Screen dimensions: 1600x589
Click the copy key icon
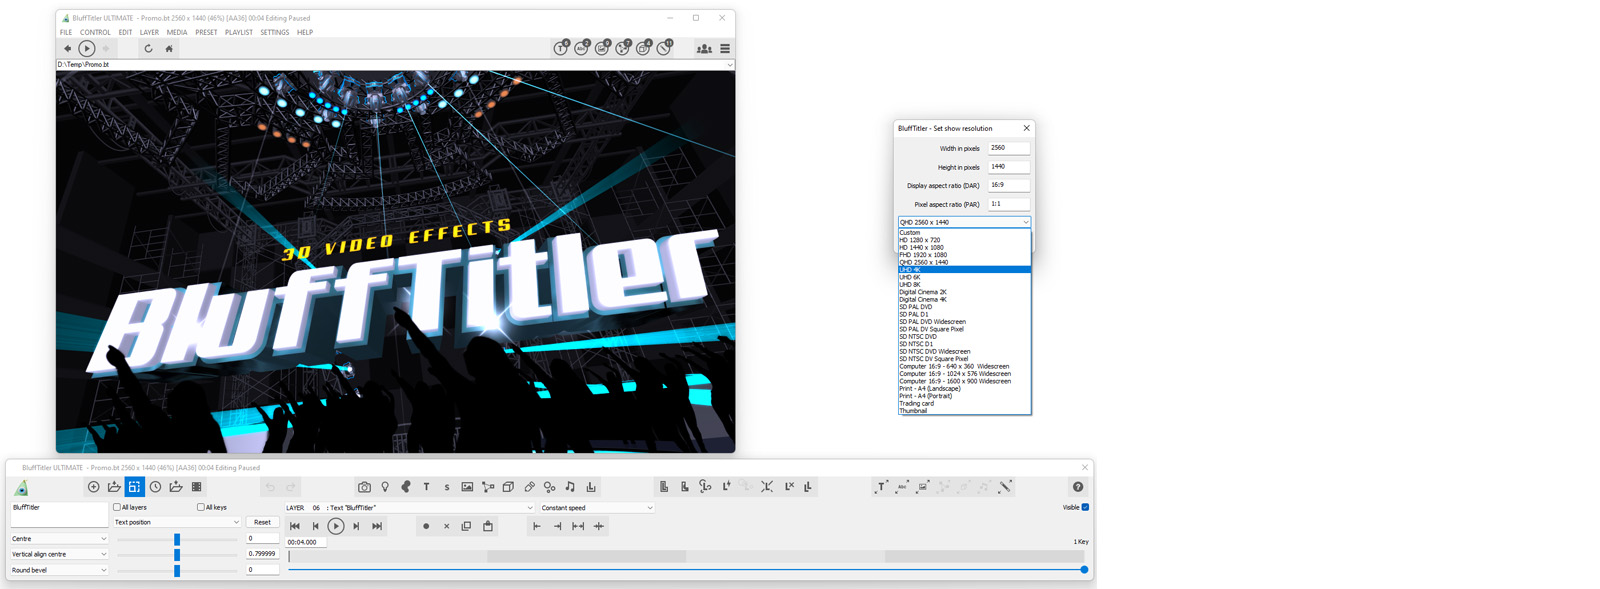467,526
